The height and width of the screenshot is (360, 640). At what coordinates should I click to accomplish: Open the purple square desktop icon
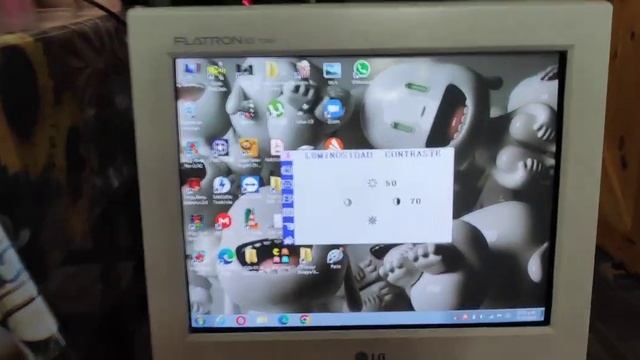coord(220,147)
